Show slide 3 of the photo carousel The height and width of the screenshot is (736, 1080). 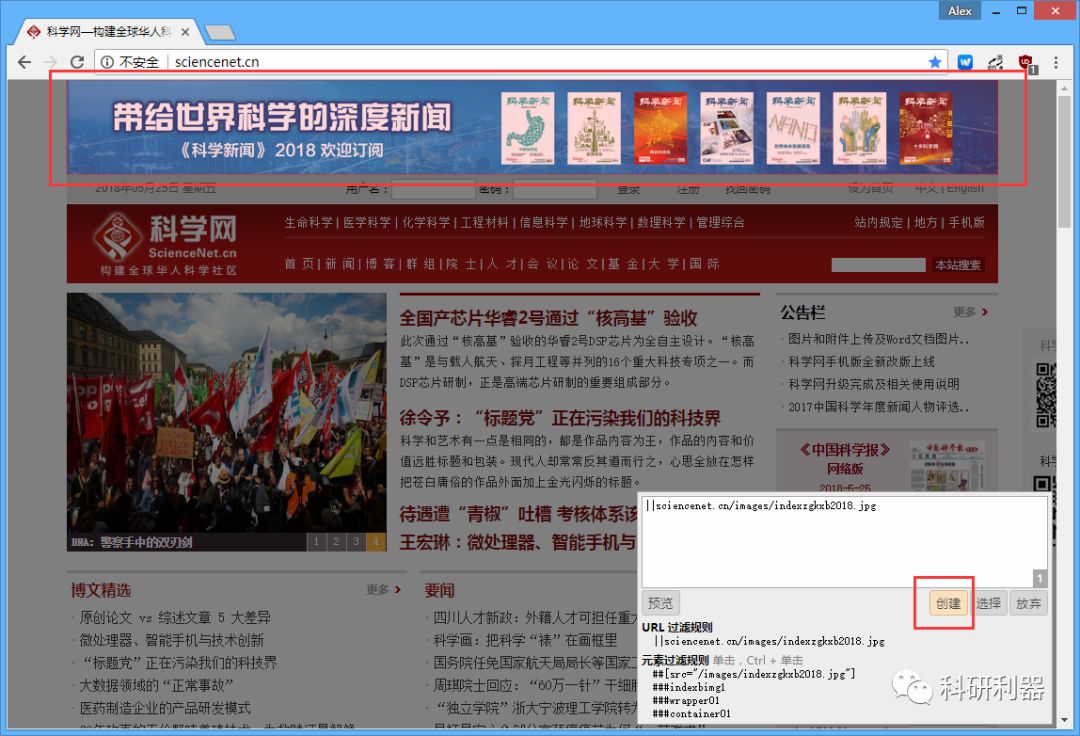[x=356, y=542]
